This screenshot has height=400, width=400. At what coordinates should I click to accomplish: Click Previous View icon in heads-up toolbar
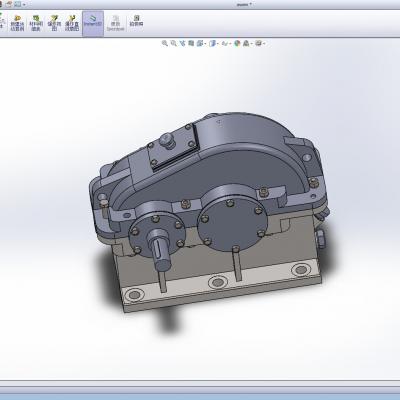click(x=182, y=43)
